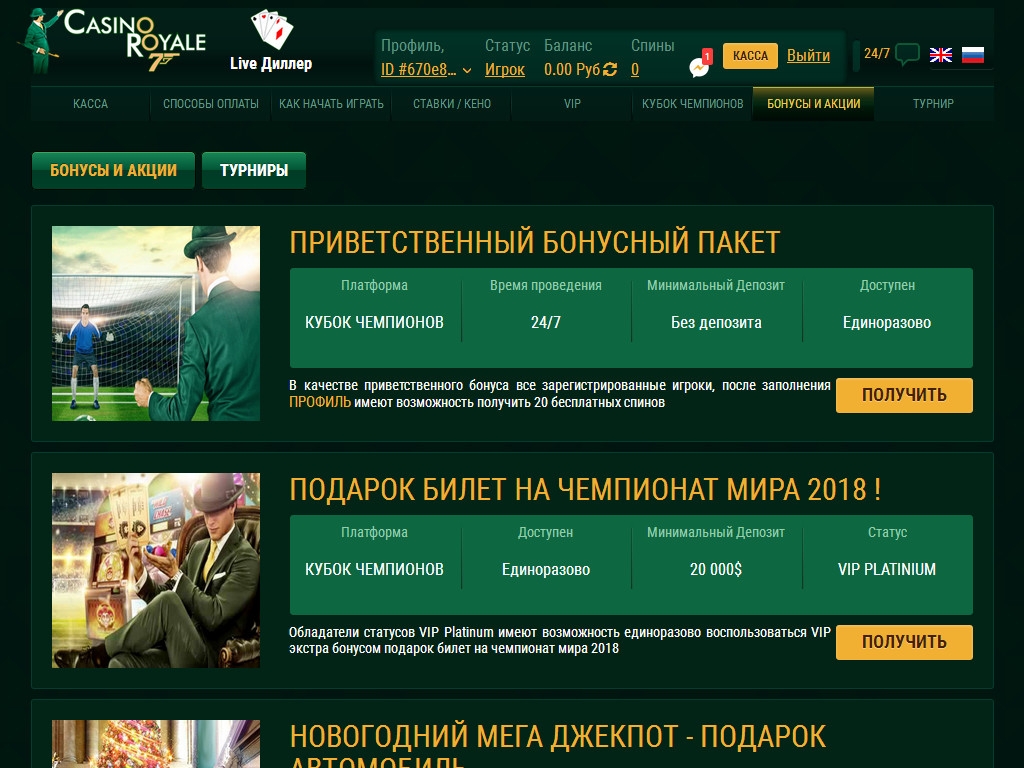Open the goalkeeper welcome bonus thumbnail
The image size is (1024, 768).
pos(156,323)
